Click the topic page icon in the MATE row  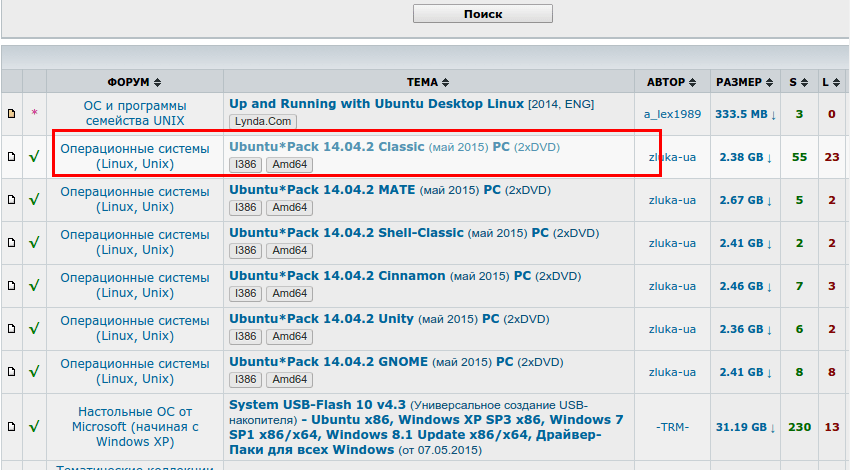tap(11, 199)
